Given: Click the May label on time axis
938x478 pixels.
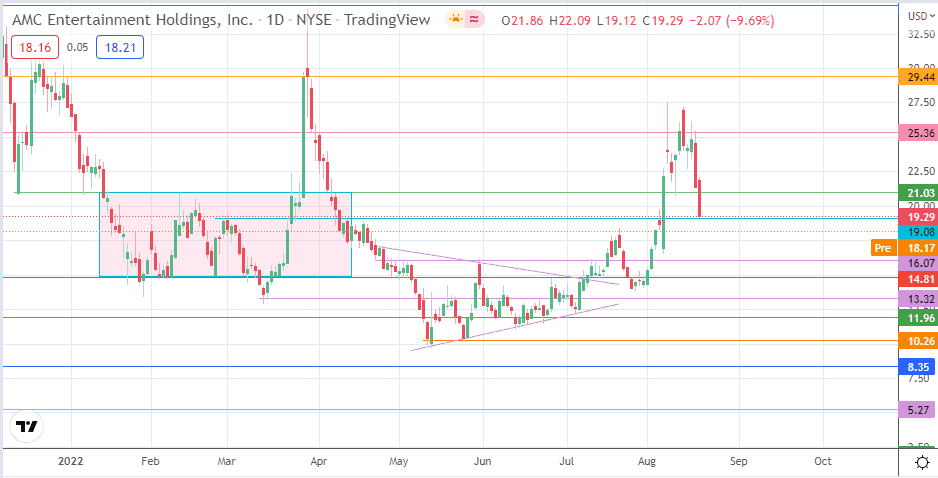Looking at the screenshot, I should pyautogui.click(x=398, y=462).
